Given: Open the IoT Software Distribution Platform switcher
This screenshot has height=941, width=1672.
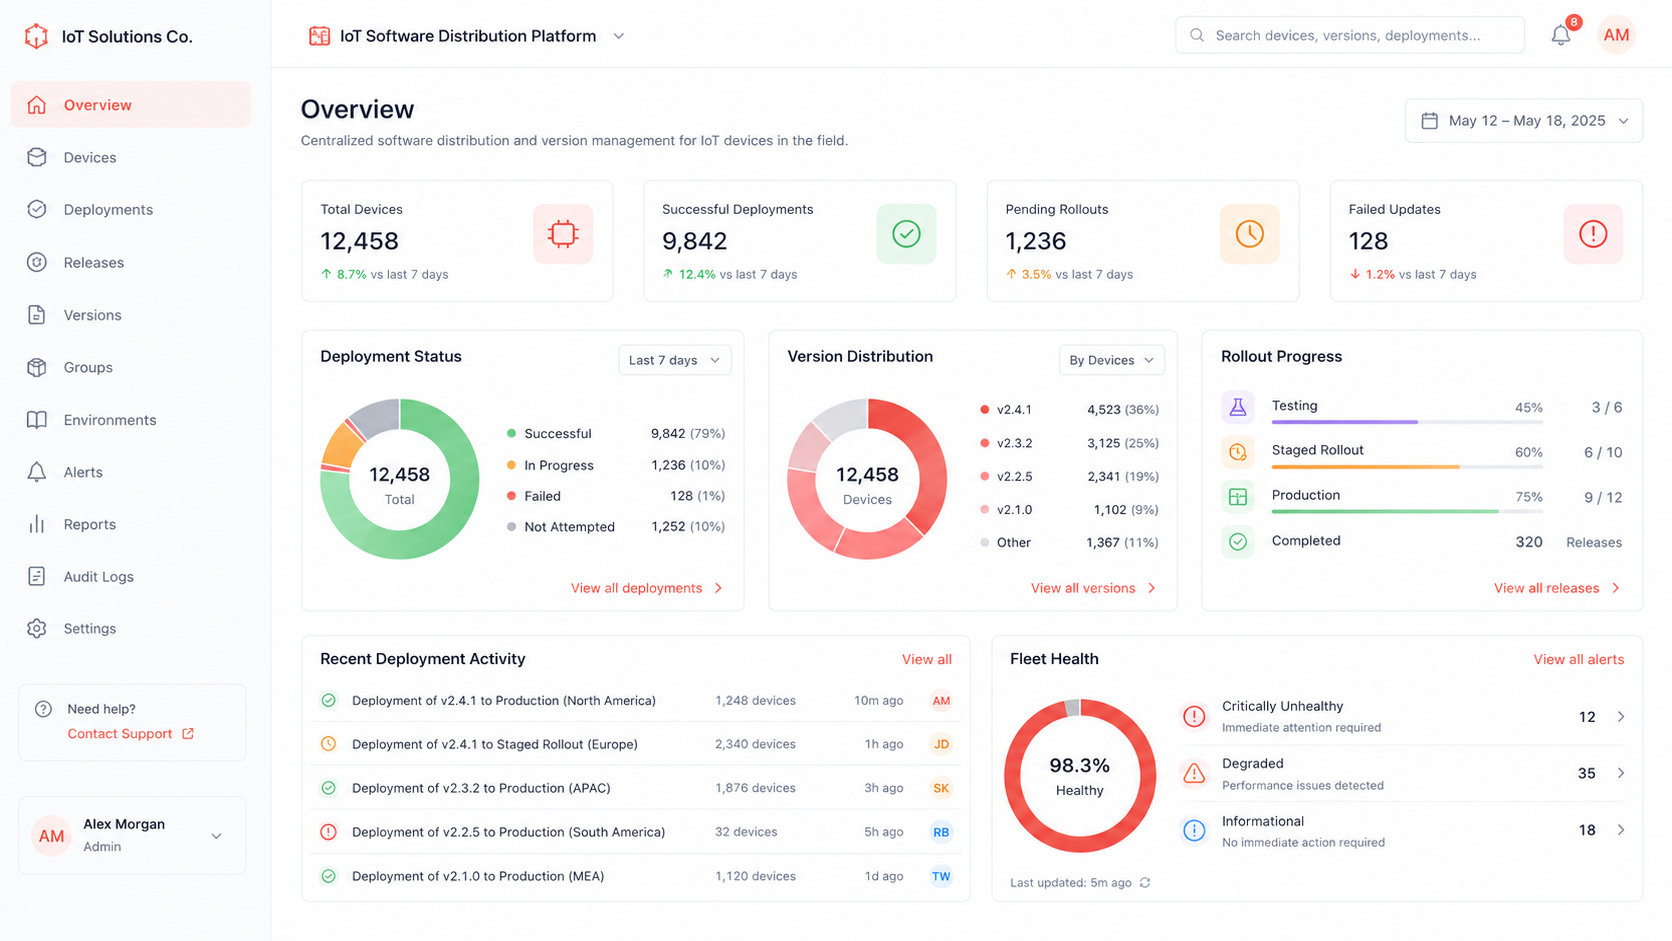Looking at the screenshot, I should pyautogui.click(x=467, y=36).
